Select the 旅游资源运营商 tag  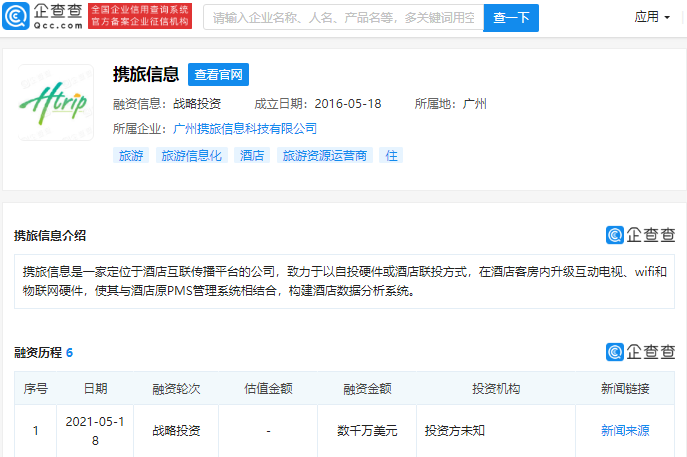tap(325, 156)
